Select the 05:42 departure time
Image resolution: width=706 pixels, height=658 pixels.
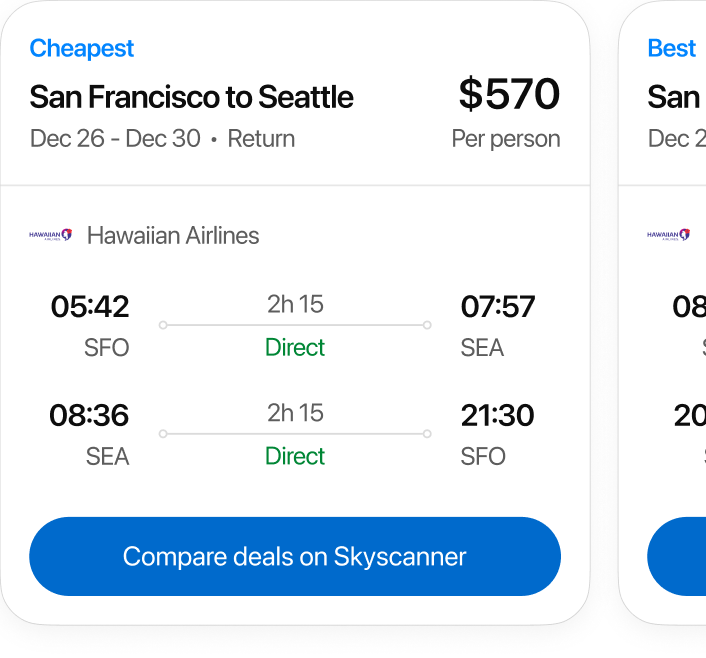coord(90,306)
